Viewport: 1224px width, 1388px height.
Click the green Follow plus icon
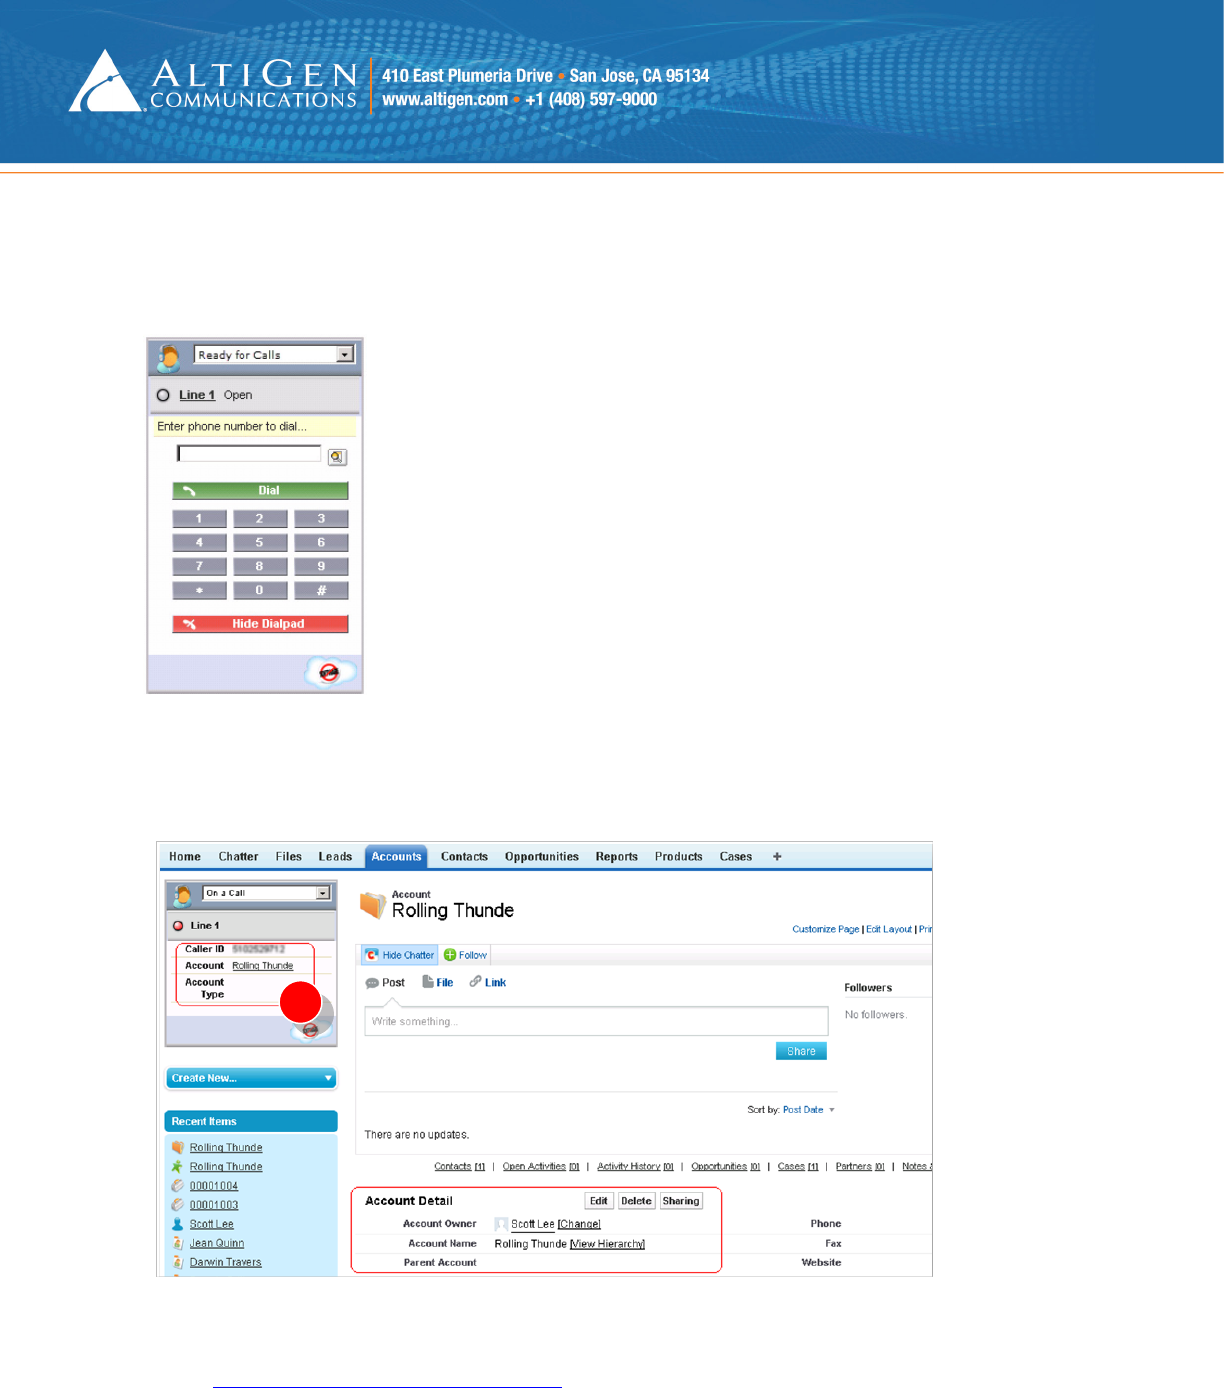(x=450, y=955)
